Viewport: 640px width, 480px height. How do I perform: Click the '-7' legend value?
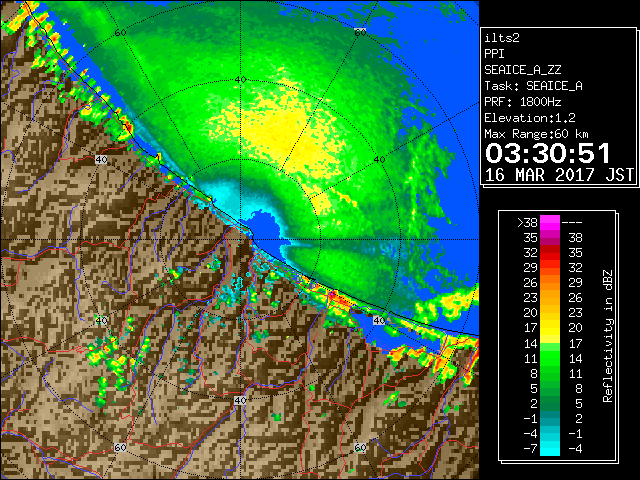click(531, 449)
